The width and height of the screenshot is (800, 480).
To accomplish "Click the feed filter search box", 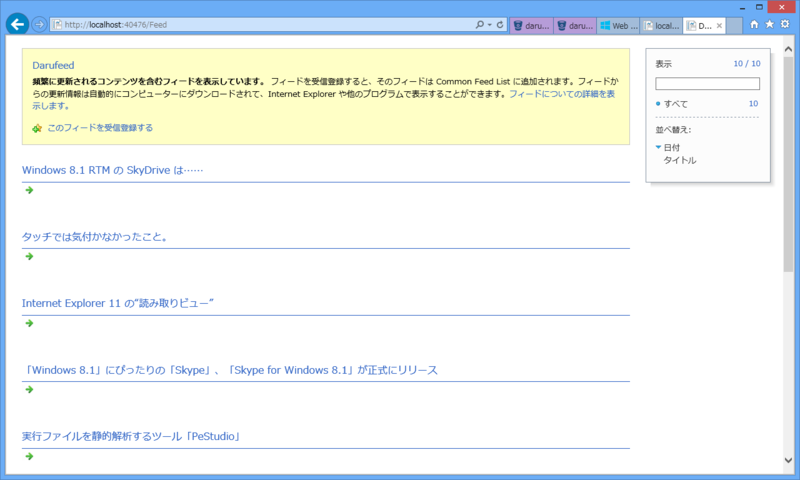I will [707, 83].
